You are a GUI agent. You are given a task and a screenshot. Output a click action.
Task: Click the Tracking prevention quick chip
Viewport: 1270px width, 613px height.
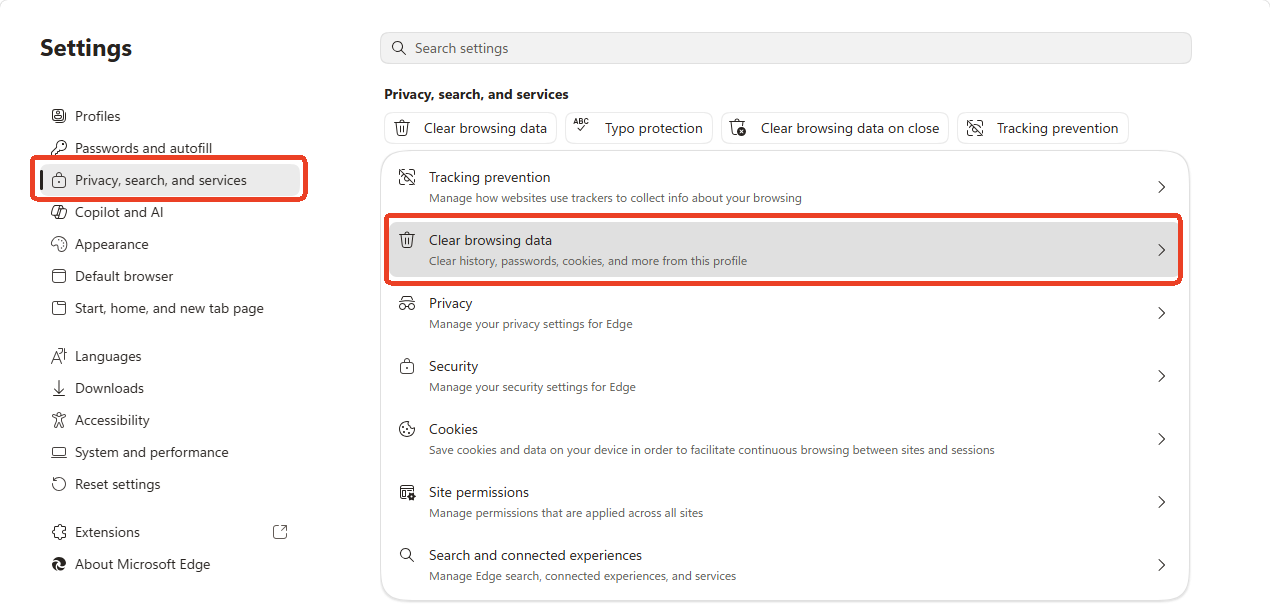pos(1043,128)
